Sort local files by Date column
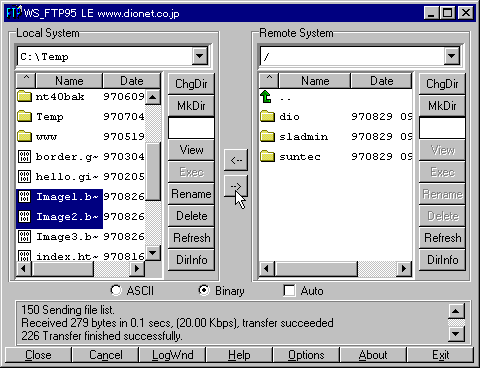Image resolution: width=480 pixels, height=368 pixels. click(x=132, y=81)
